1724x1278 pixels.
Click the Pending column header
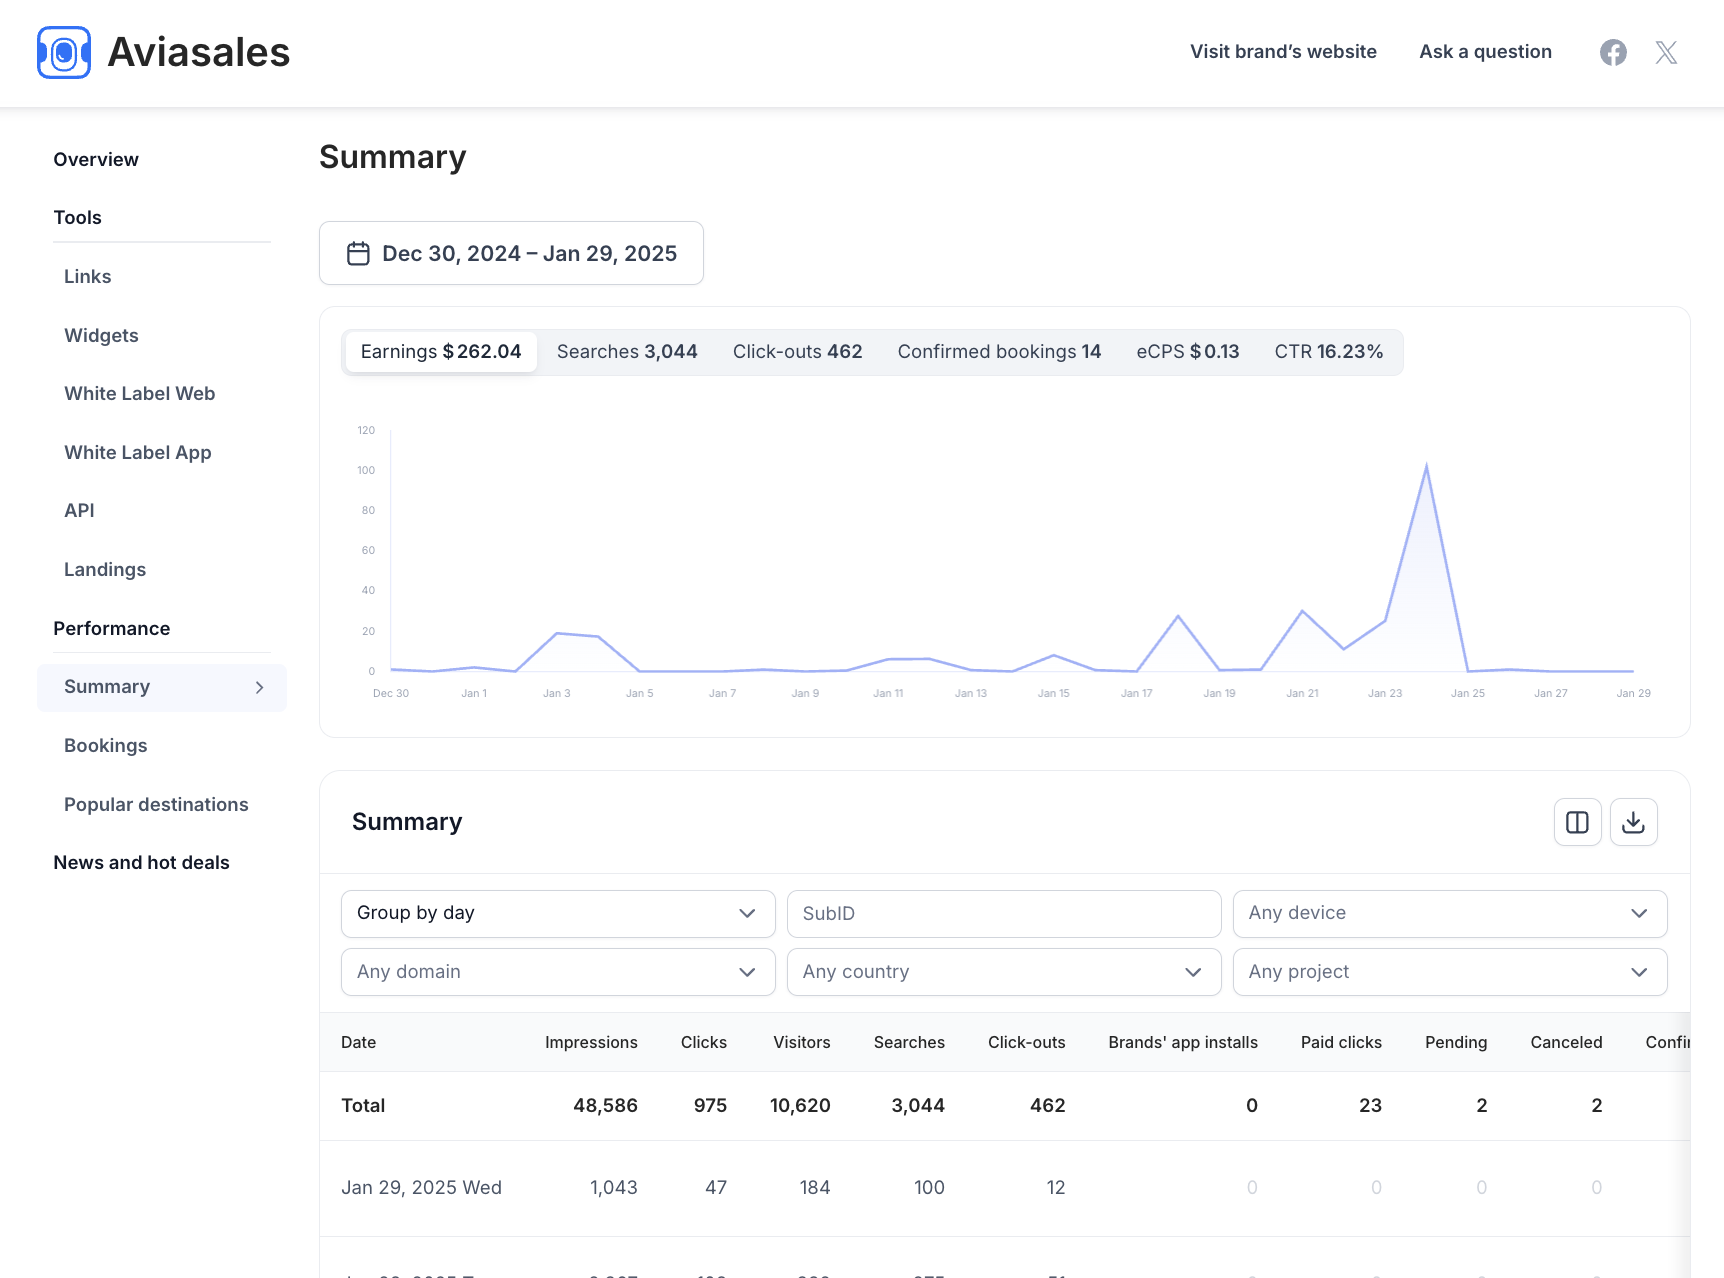[x=1456, y=1042]
